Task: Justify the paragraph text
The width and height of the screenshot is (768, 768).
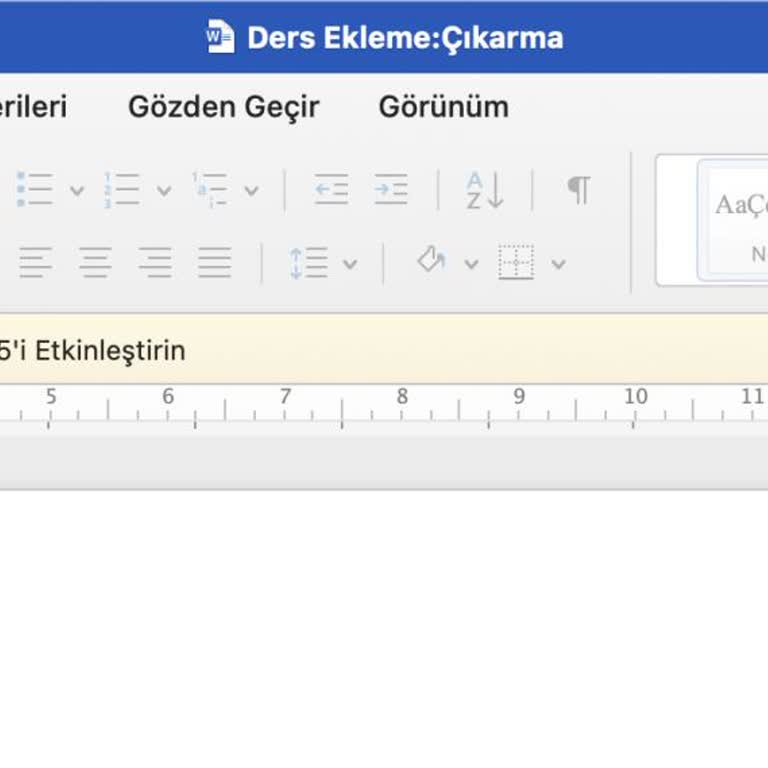Action: [x=215, y=263]
